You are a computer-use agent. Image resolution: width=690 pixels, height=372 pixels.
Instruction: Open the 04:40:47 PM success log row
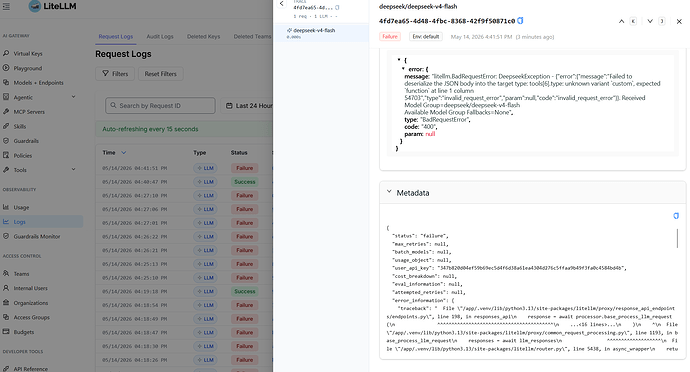tap(184, 182)
